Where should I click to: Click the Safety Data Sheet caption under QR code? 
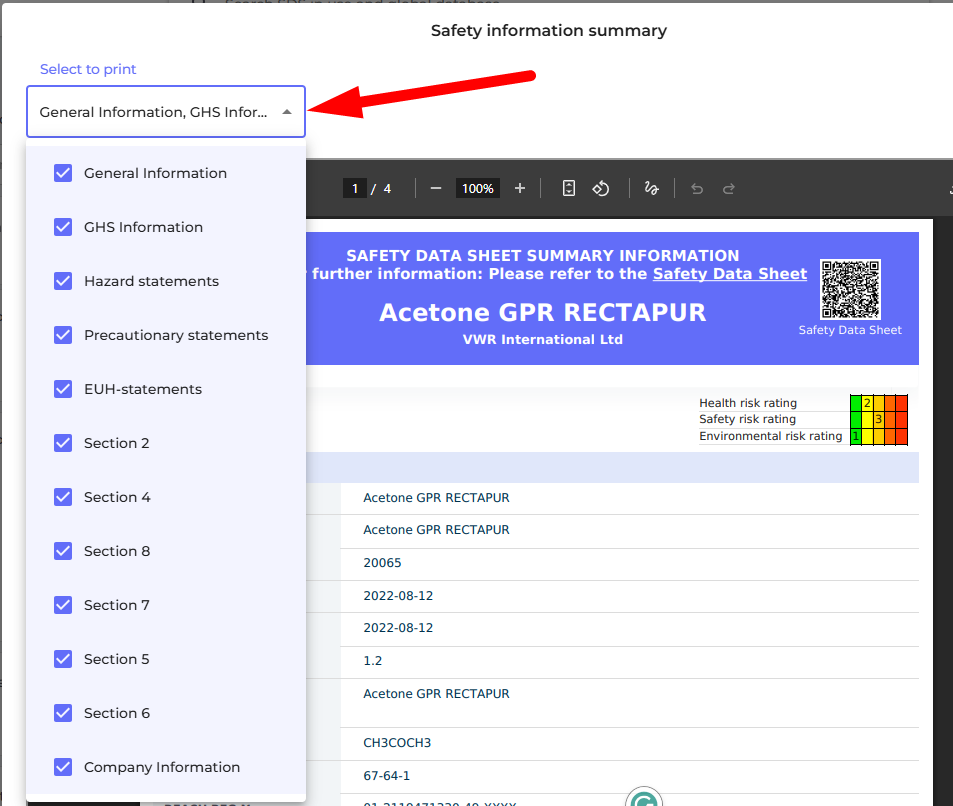(x=850, y=330)
